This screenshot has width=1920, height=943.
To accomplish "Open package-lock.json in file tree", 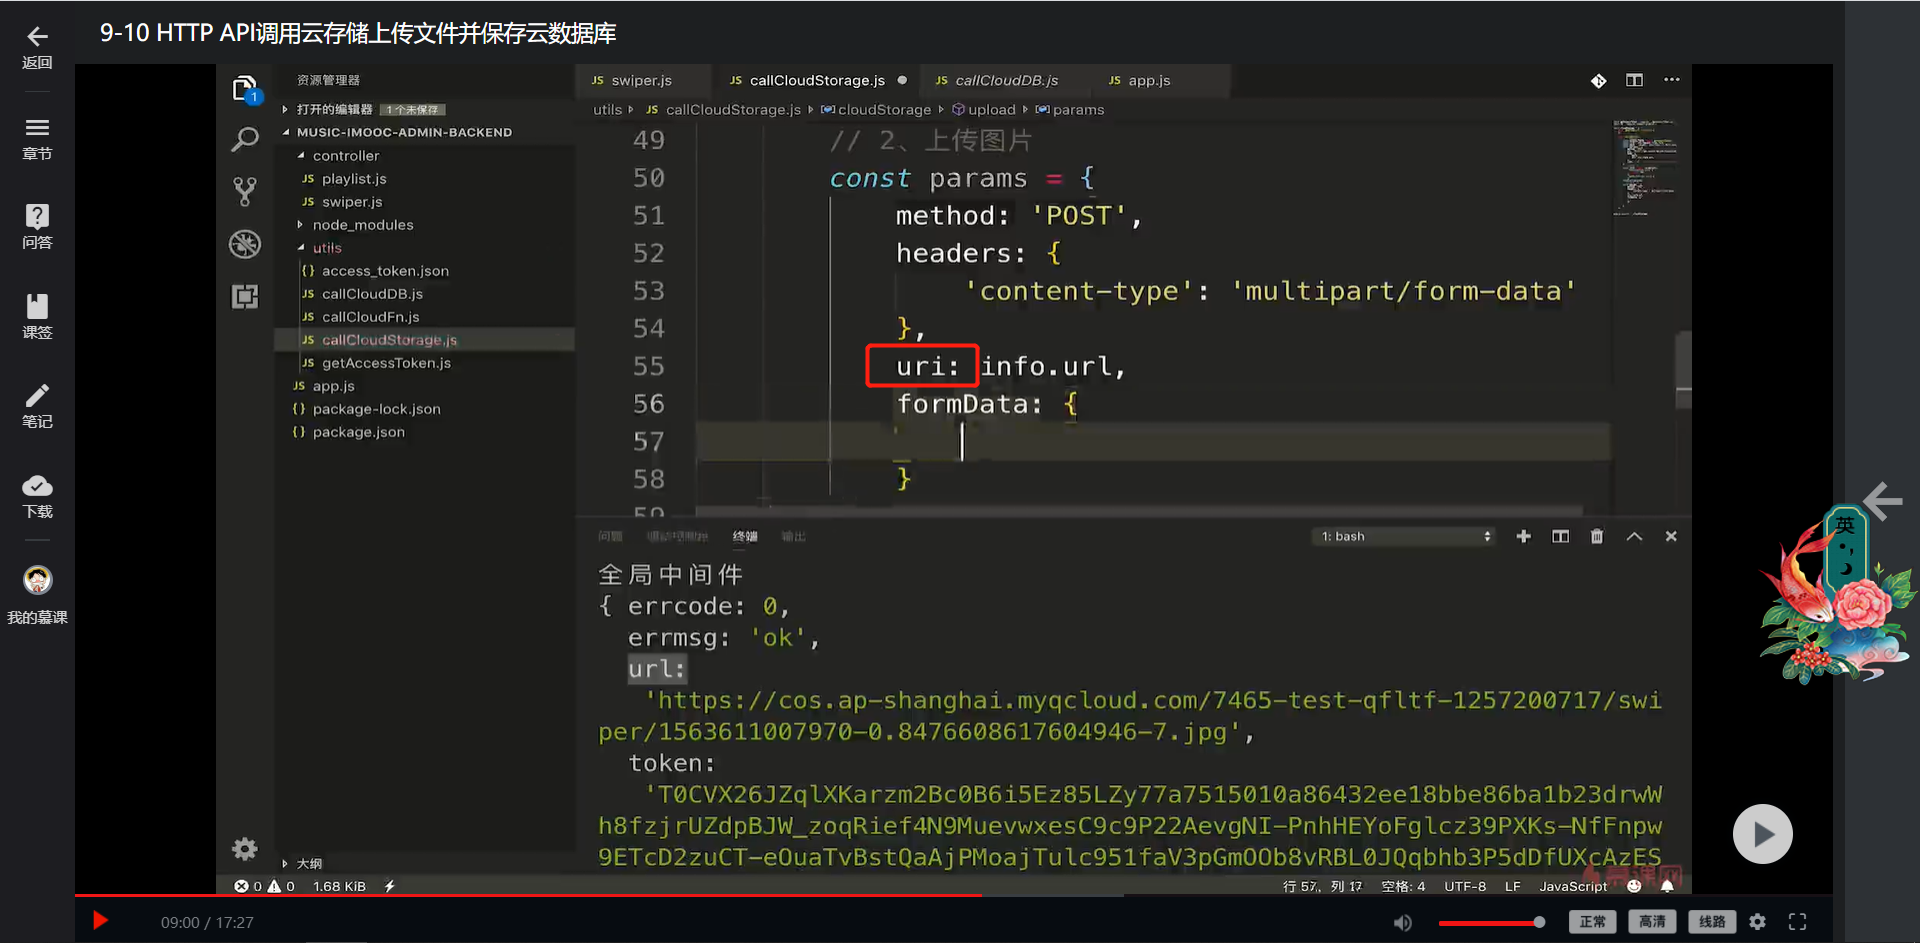I will [376, 409].
